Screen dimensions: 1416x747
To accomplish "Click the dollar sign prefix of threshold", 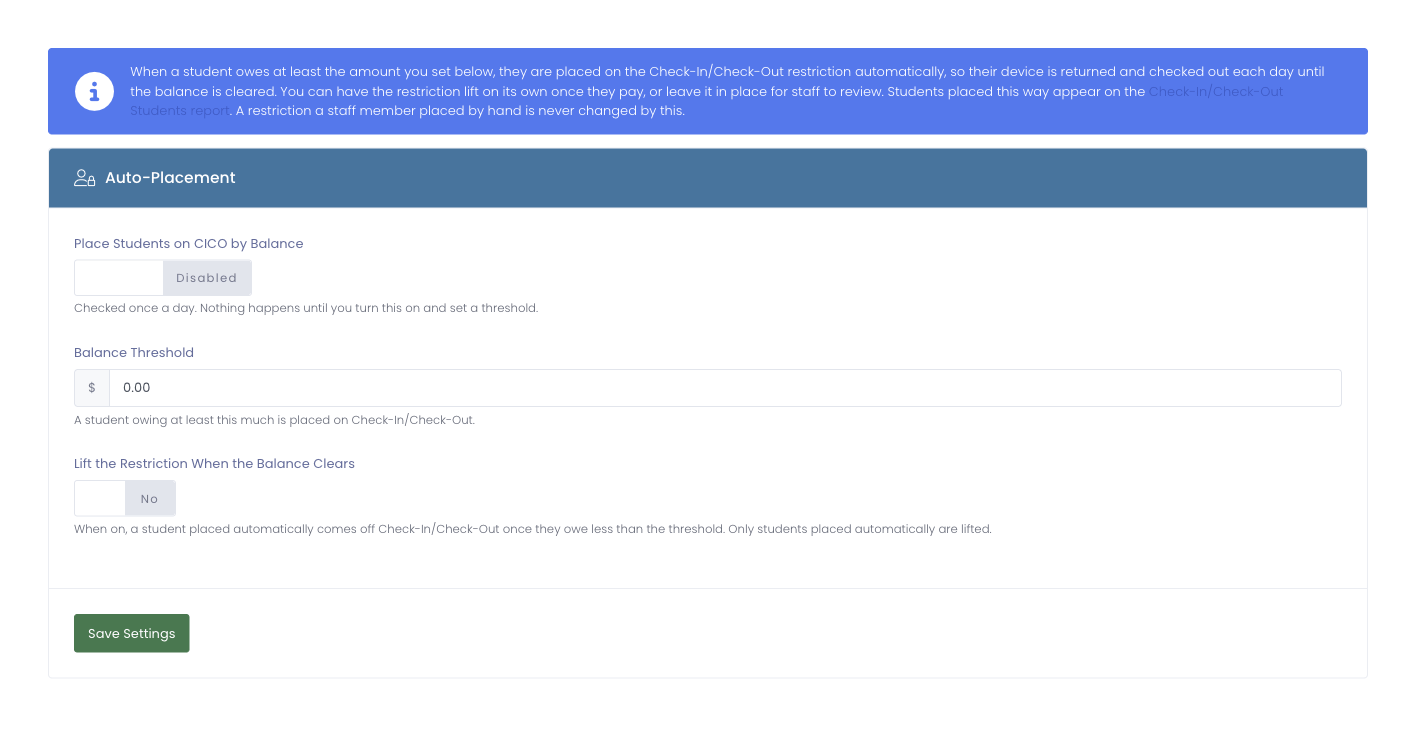I will click(92, 388).
